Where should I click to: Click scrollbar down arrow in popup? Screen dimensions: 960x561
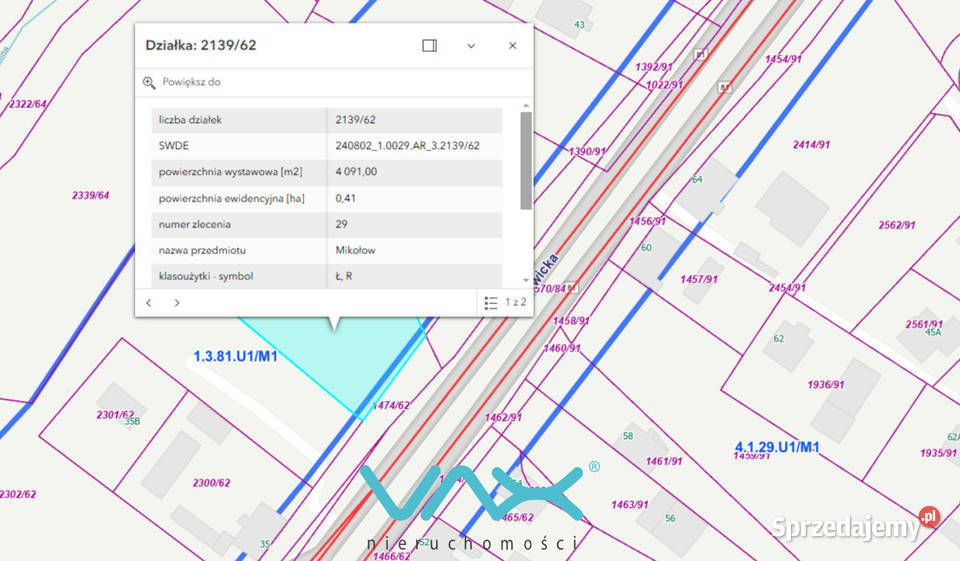pos(526,280)
